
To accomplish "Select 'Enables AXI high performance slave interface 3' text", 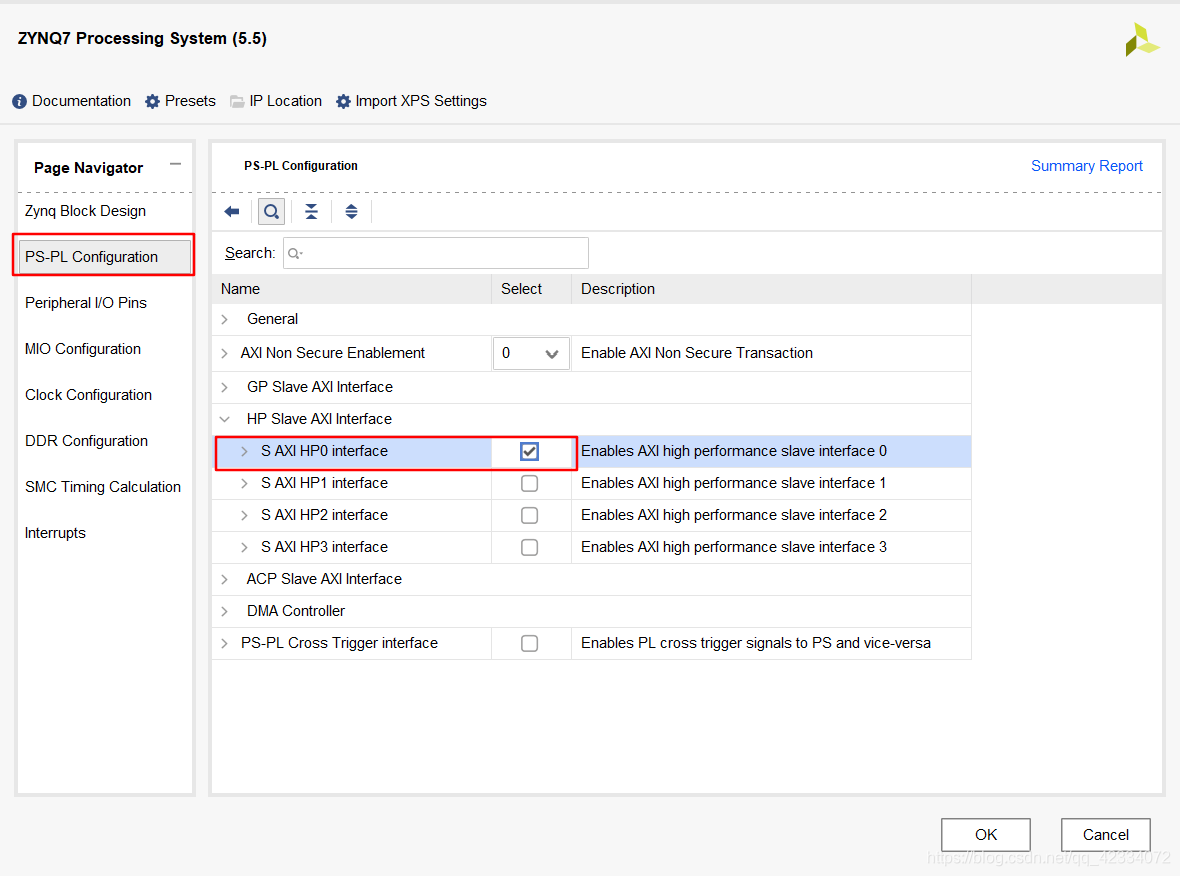I will point(734,547).
